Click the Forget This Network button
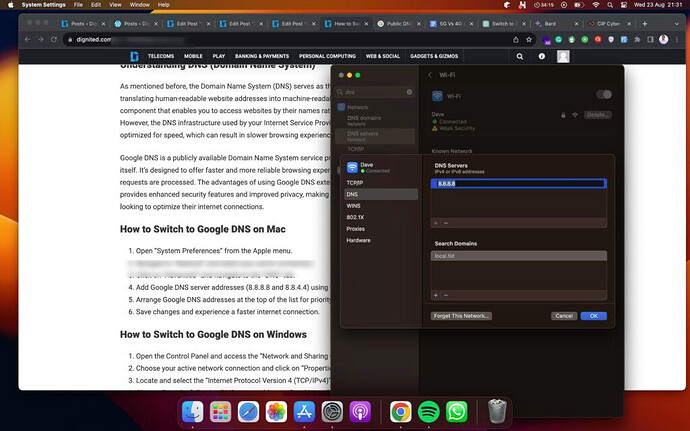The image size is (690, 431). pyautogui.click(x=461, y=316)
